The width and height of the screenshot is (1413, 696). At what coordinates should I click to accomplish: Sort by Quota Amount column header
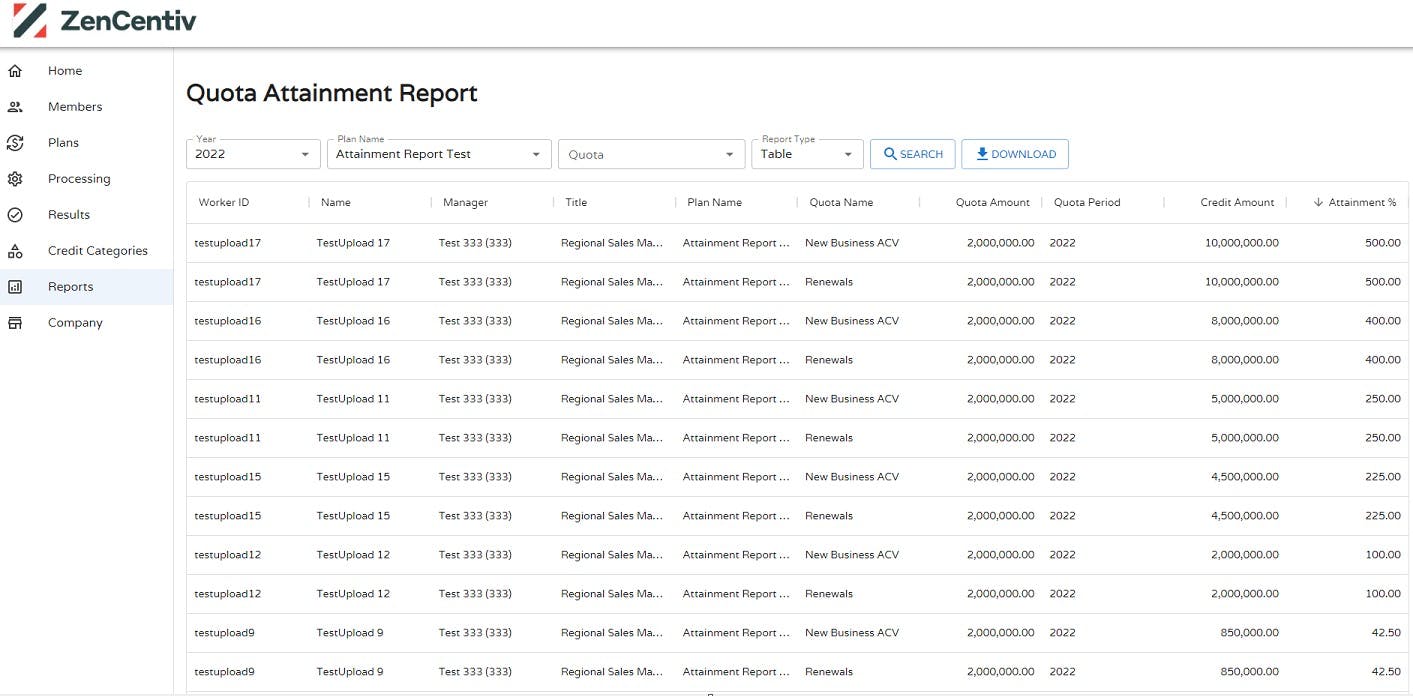[x=993, y=202]
